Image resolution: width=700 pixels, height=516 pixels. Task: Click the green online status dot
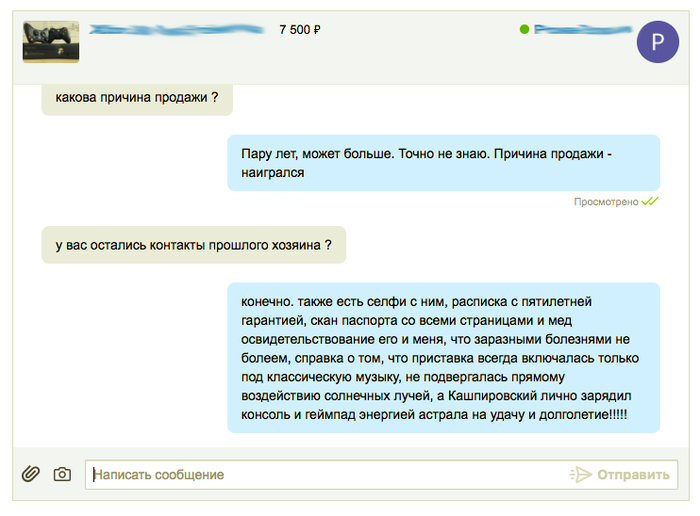524,30
